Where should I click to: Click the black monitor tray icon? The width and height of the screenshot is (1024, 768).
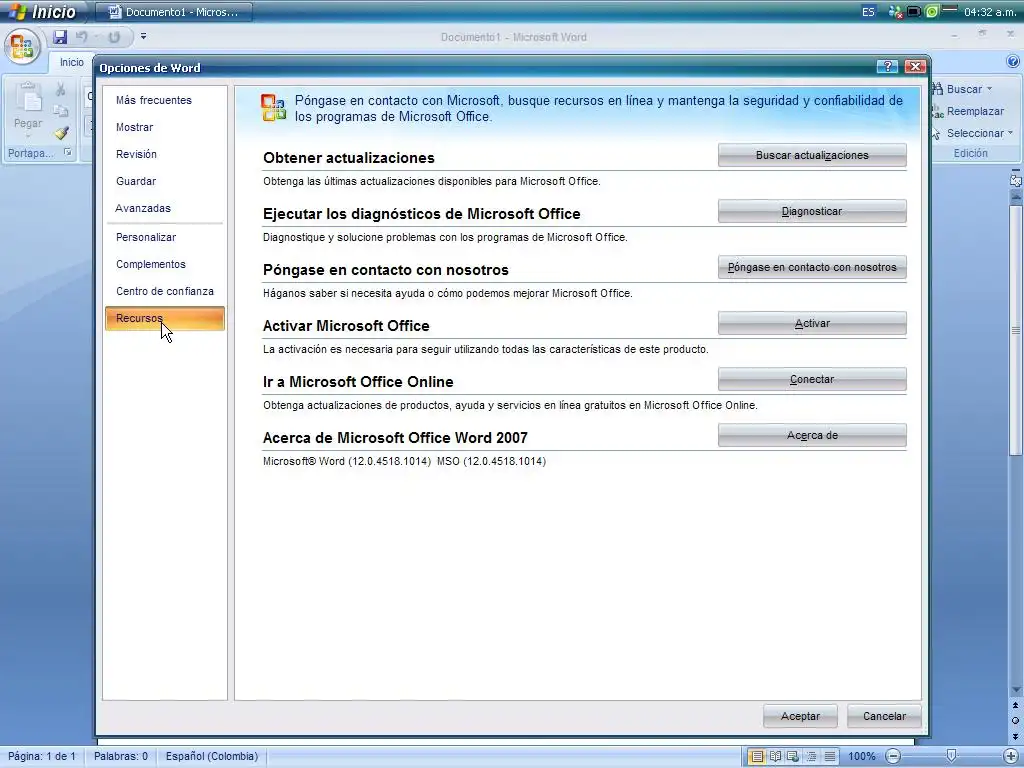914,12
